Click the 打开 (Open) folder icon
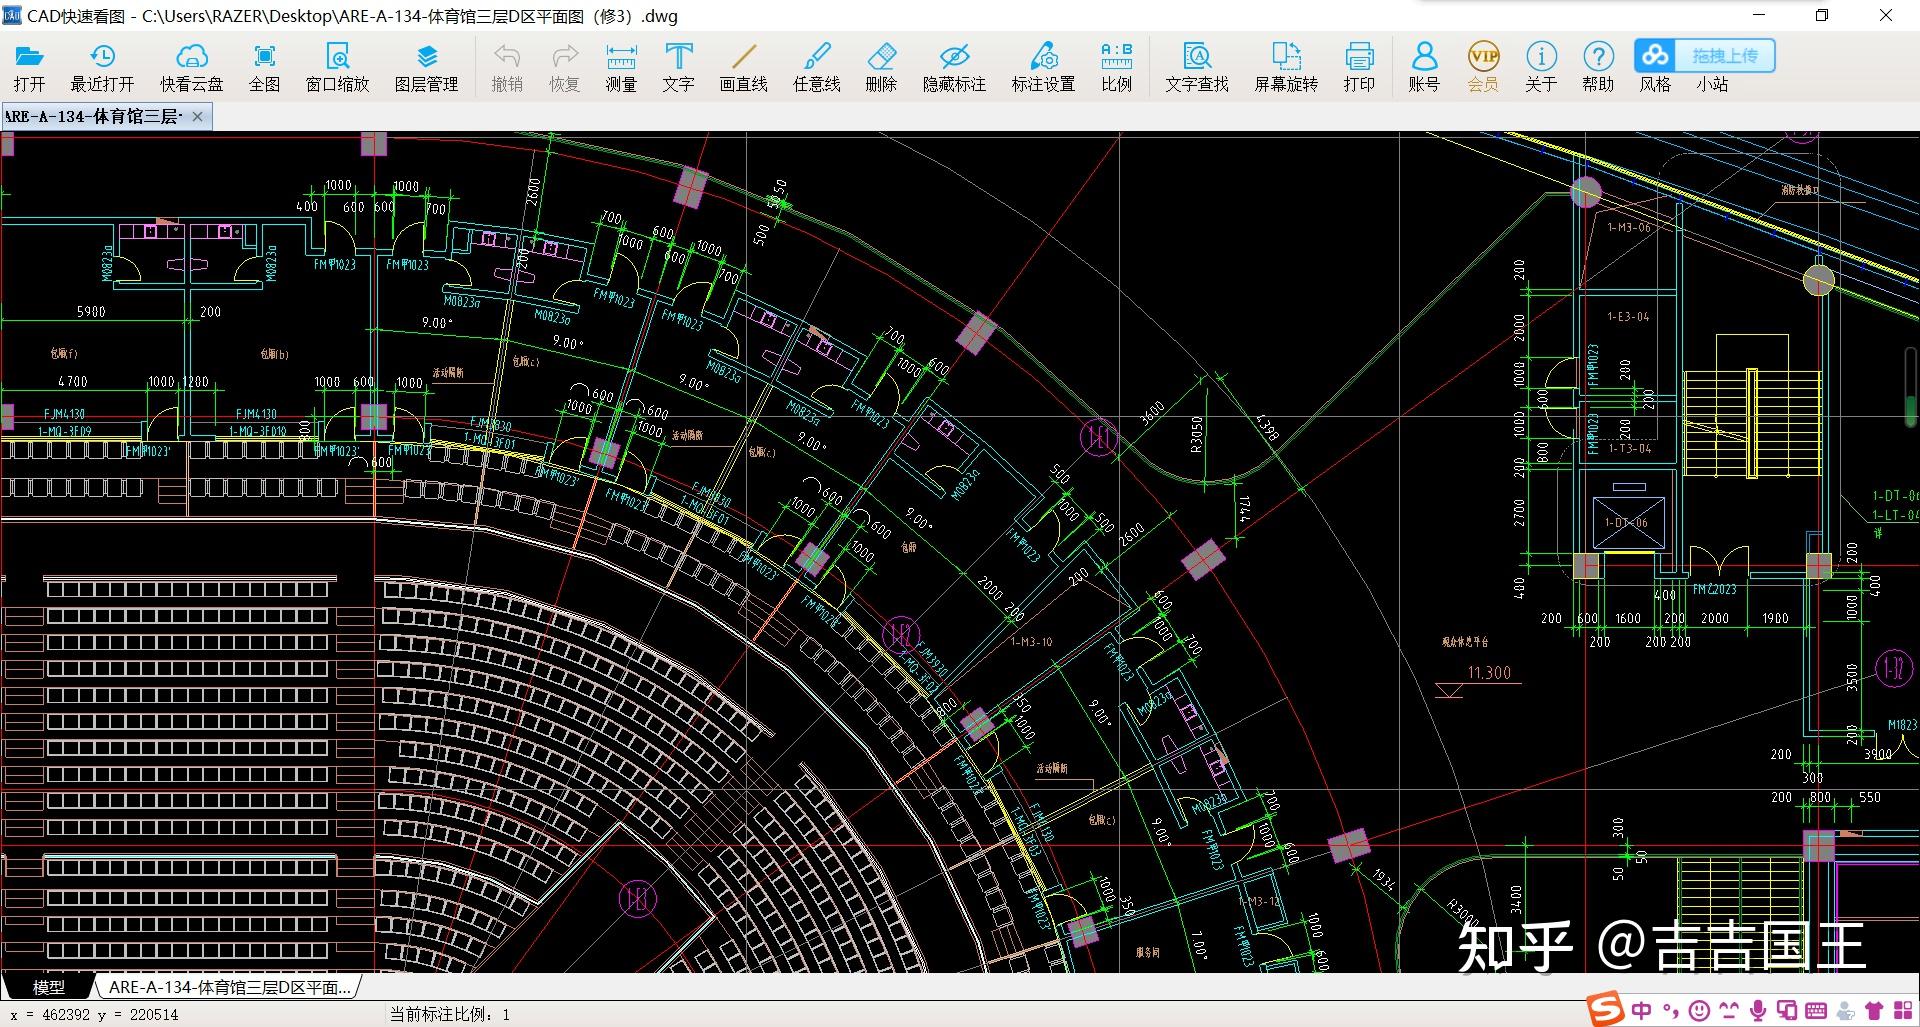This screenshot has height=1027, width=1920. tap(29, 55)
